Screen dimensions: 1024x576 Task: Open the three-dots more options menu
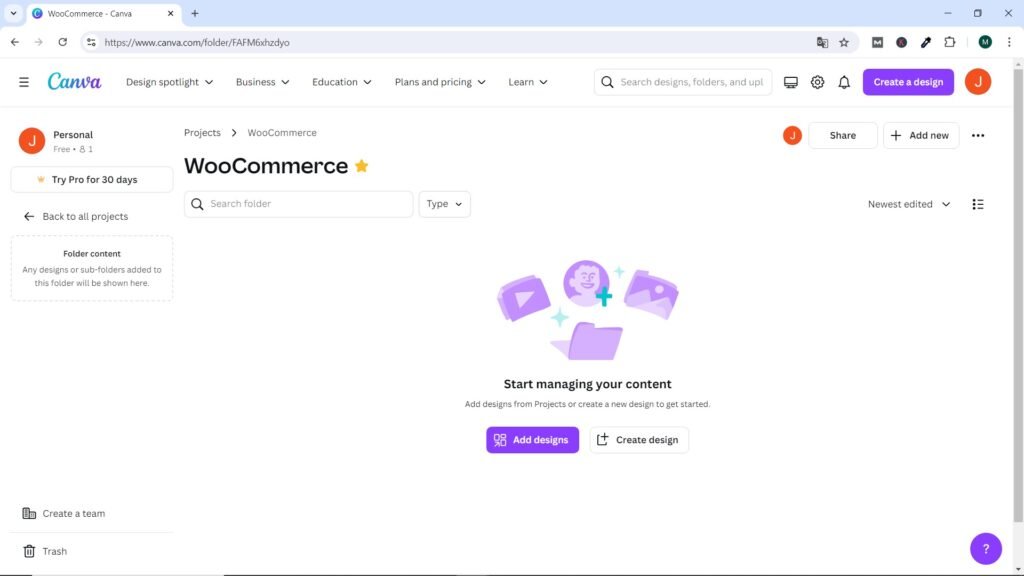[978, 136]
